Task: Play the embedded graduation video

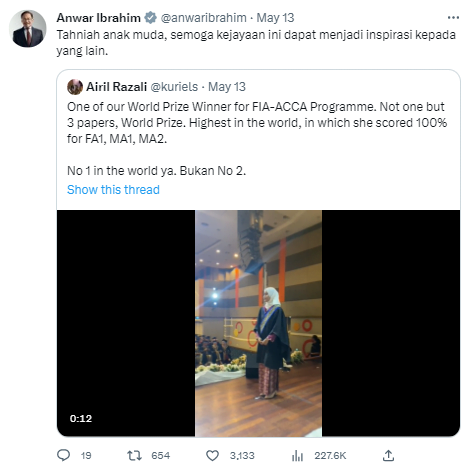Action: click(258, 323)
